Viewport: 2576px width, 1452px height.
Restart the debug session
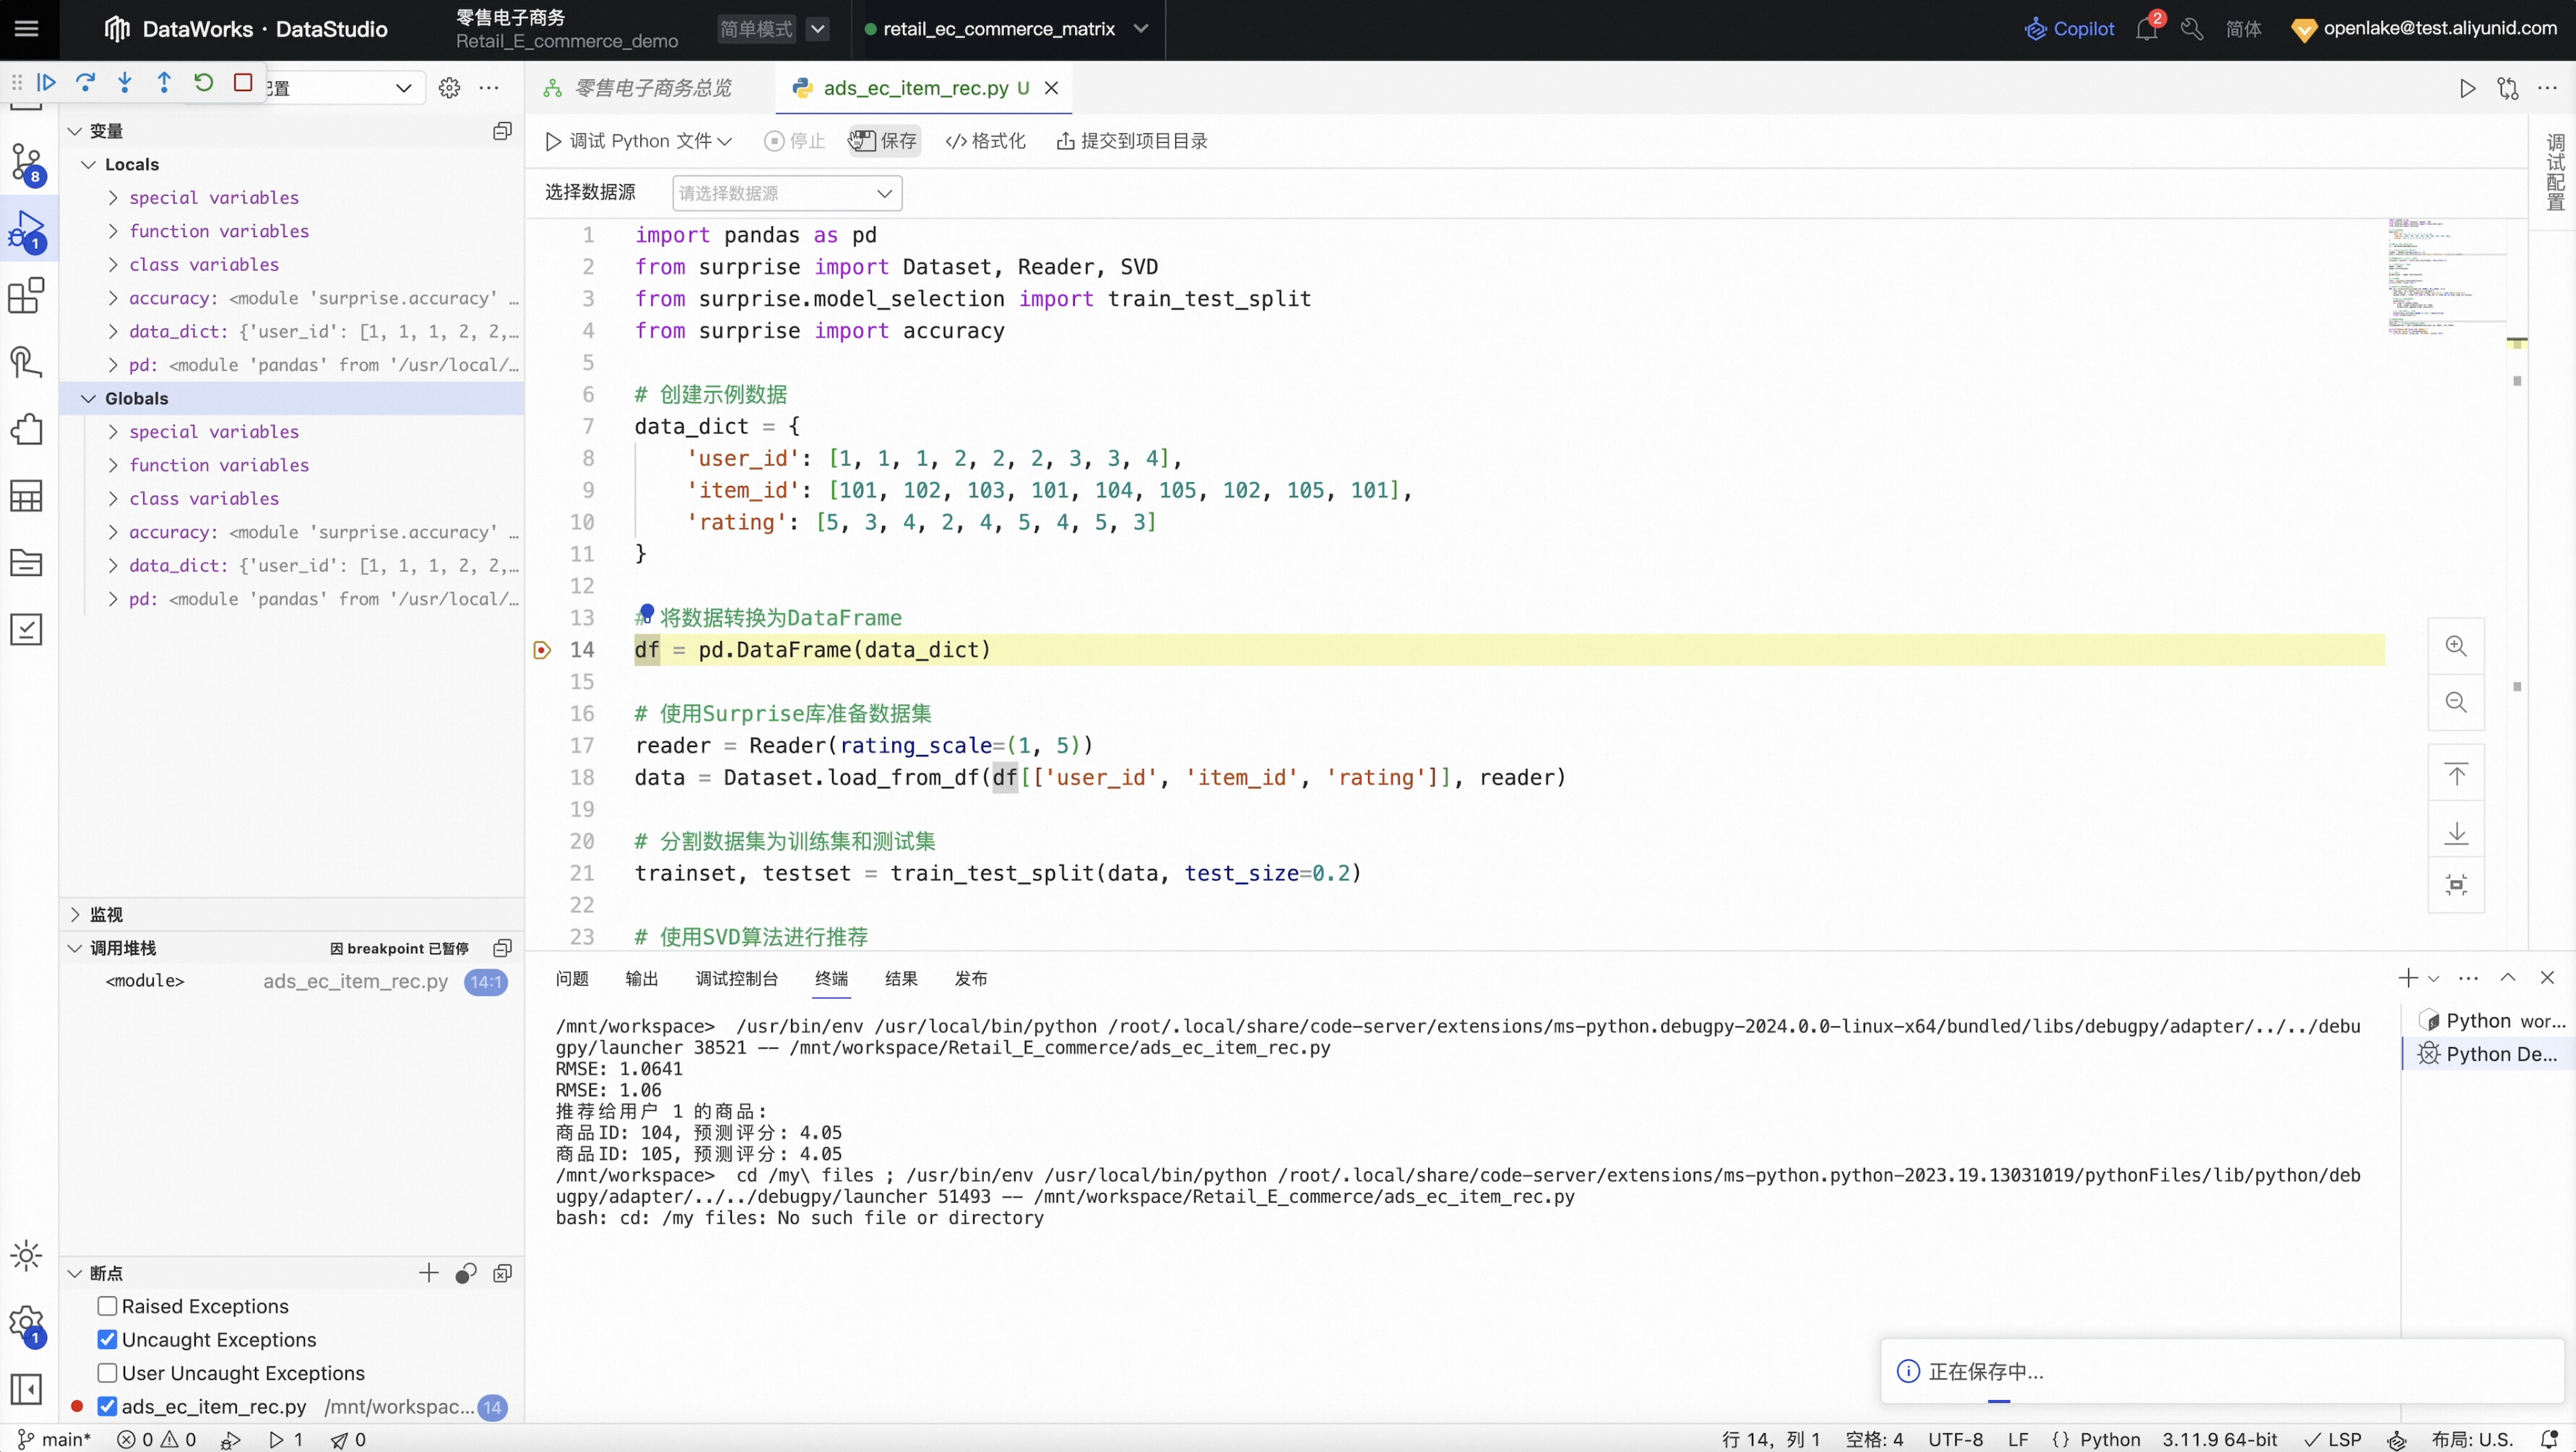pos(204,83)
